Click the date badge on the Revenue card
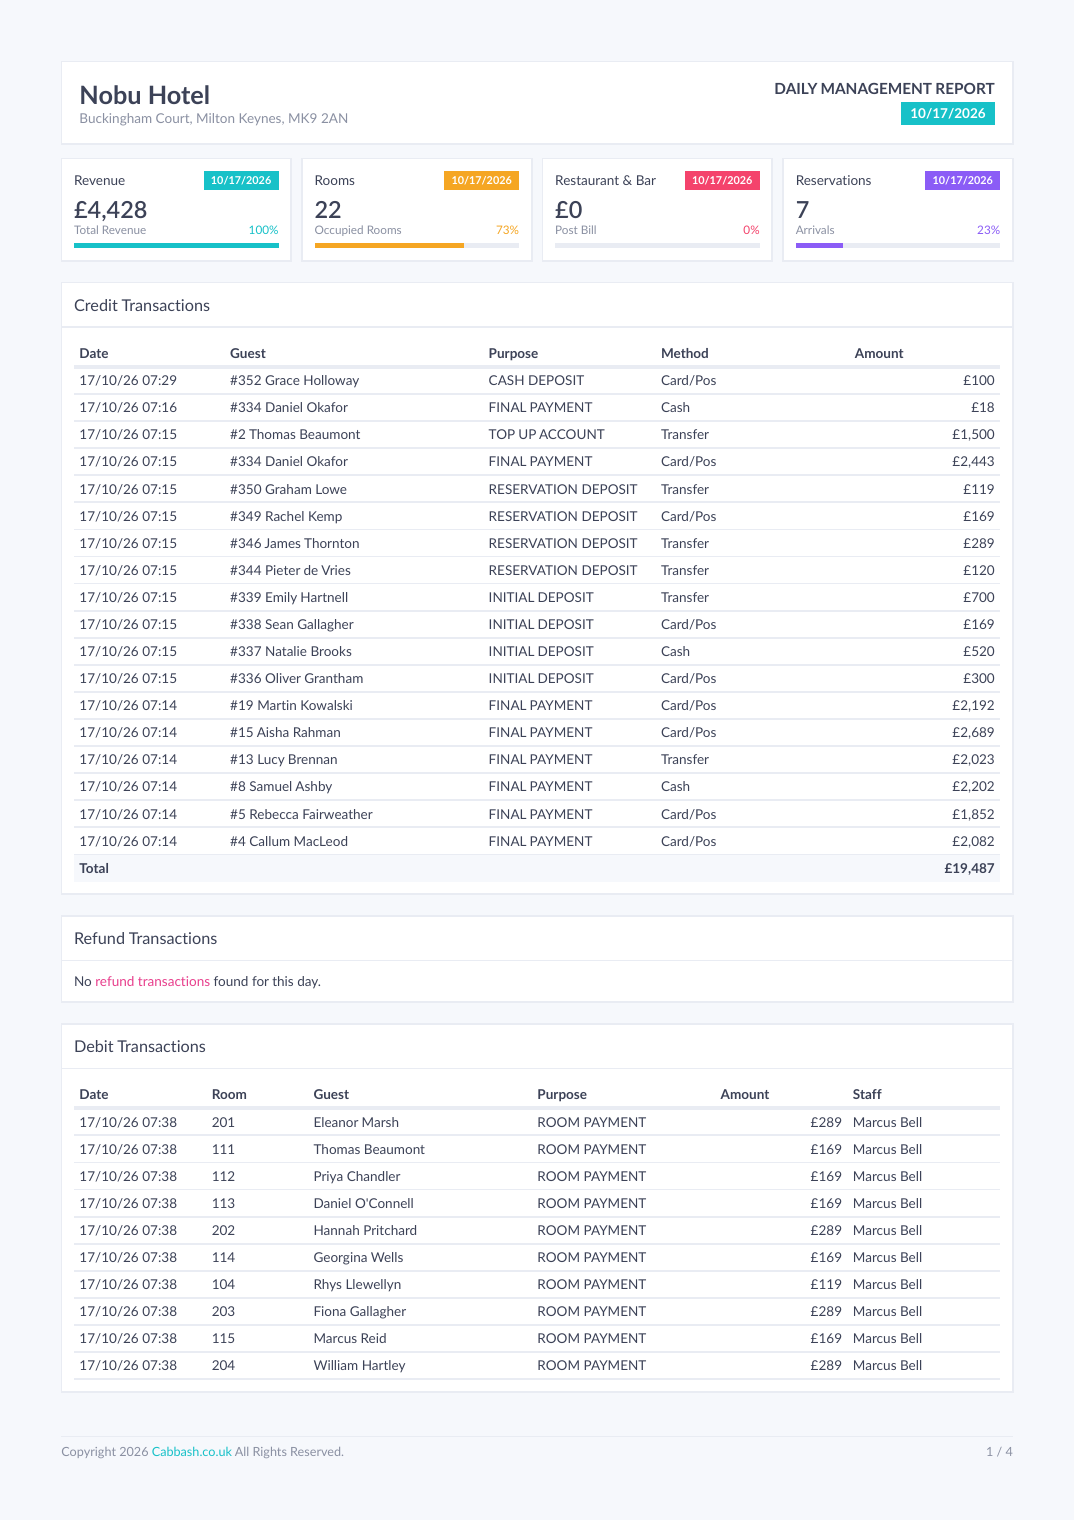Image resolution: width=1075 pixels, height=1521 pixels. coord(241,180)
